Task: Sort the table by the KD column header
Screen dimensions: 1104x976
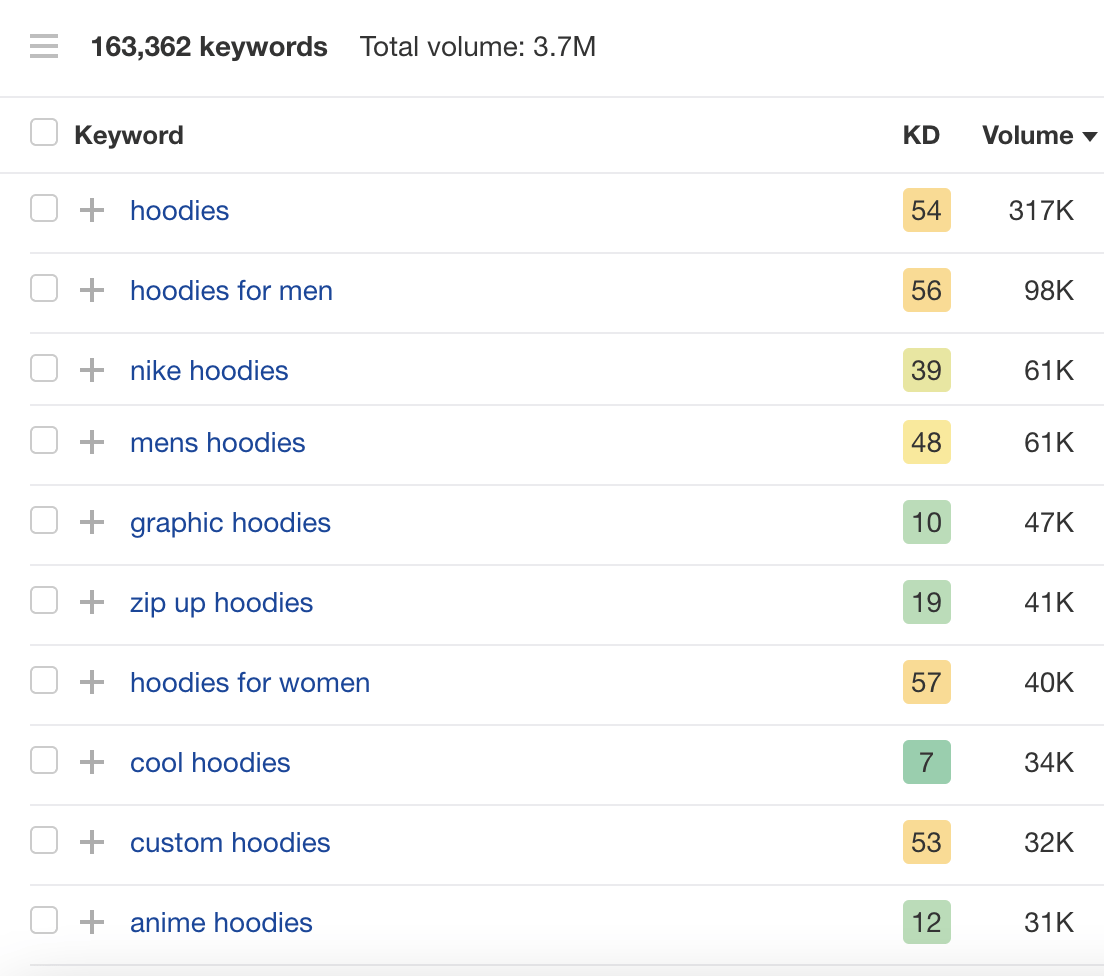Action: coord(920,135)
